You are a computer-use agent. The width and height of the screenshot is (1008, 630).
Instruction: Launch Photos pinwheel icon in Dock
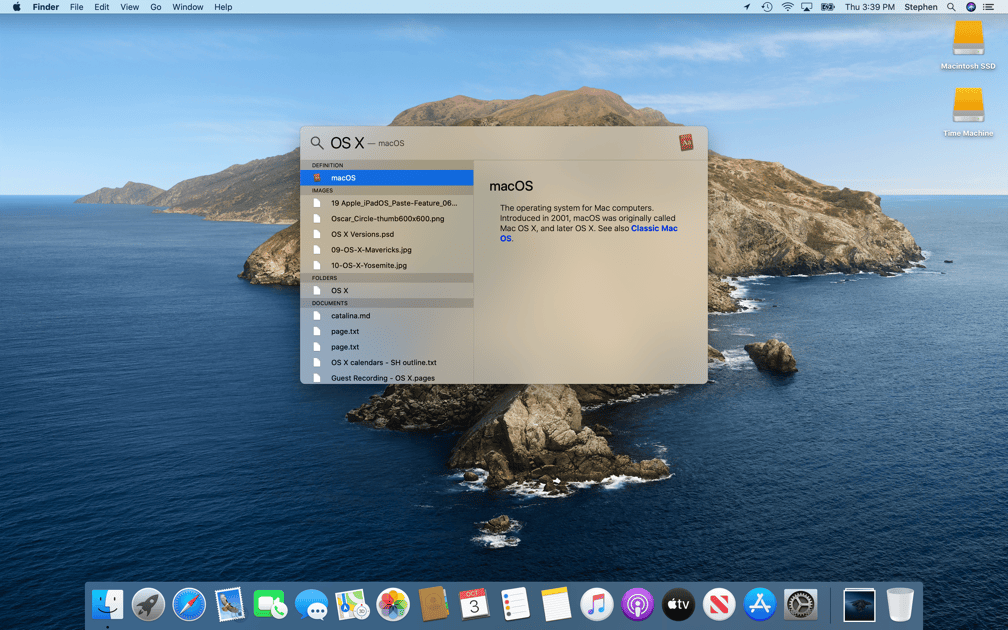(x=393, y=604)
